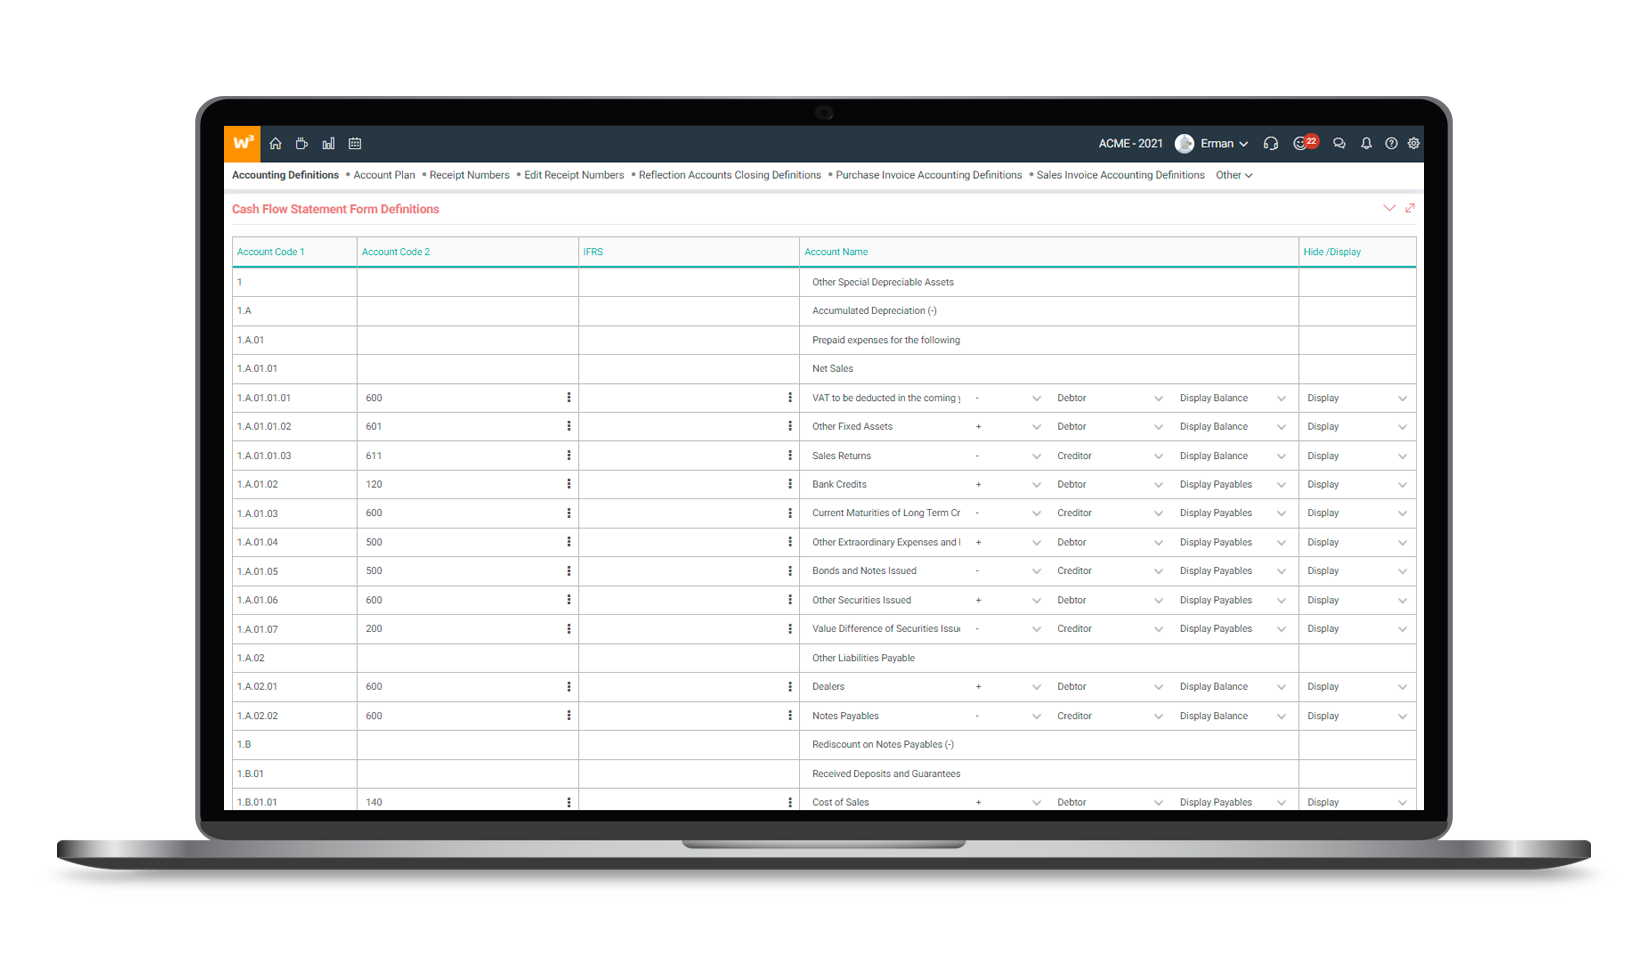Screen dimensions: 1649x953
Task: Collapse the Cash Flow Statement panel
Action: (x=1389, y=208)
